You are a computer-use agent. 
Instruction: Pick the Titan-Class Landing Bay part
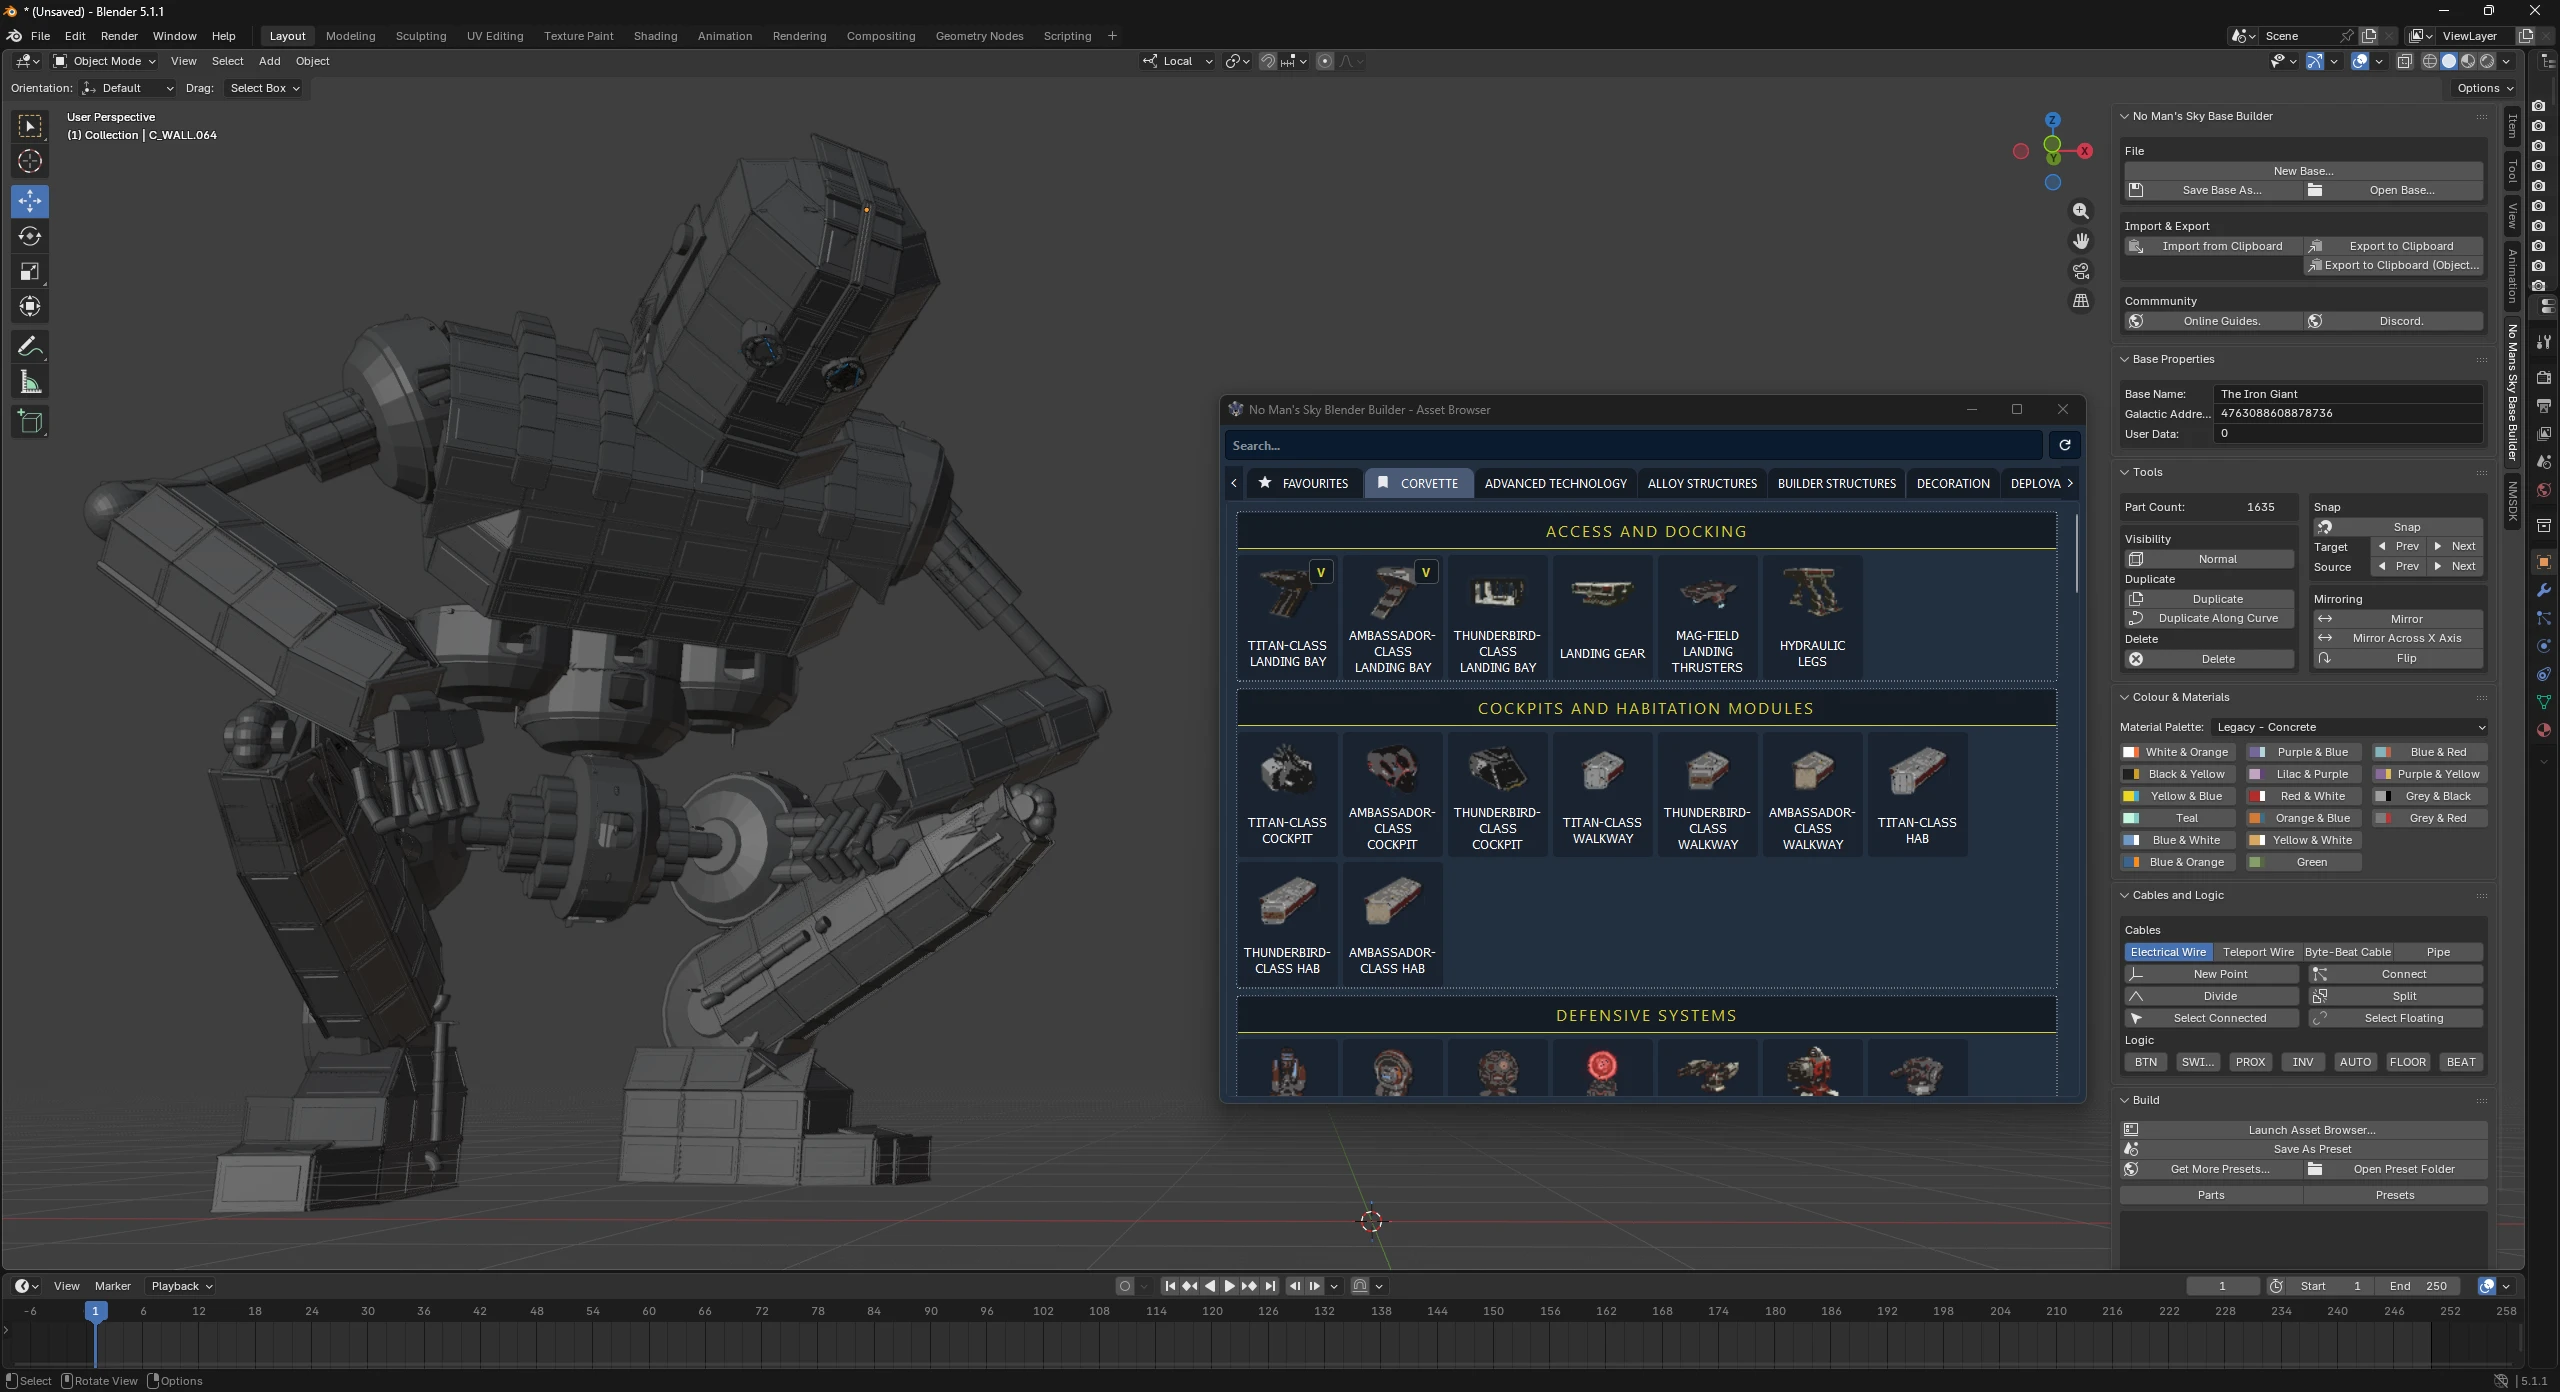coord(1287,617)
